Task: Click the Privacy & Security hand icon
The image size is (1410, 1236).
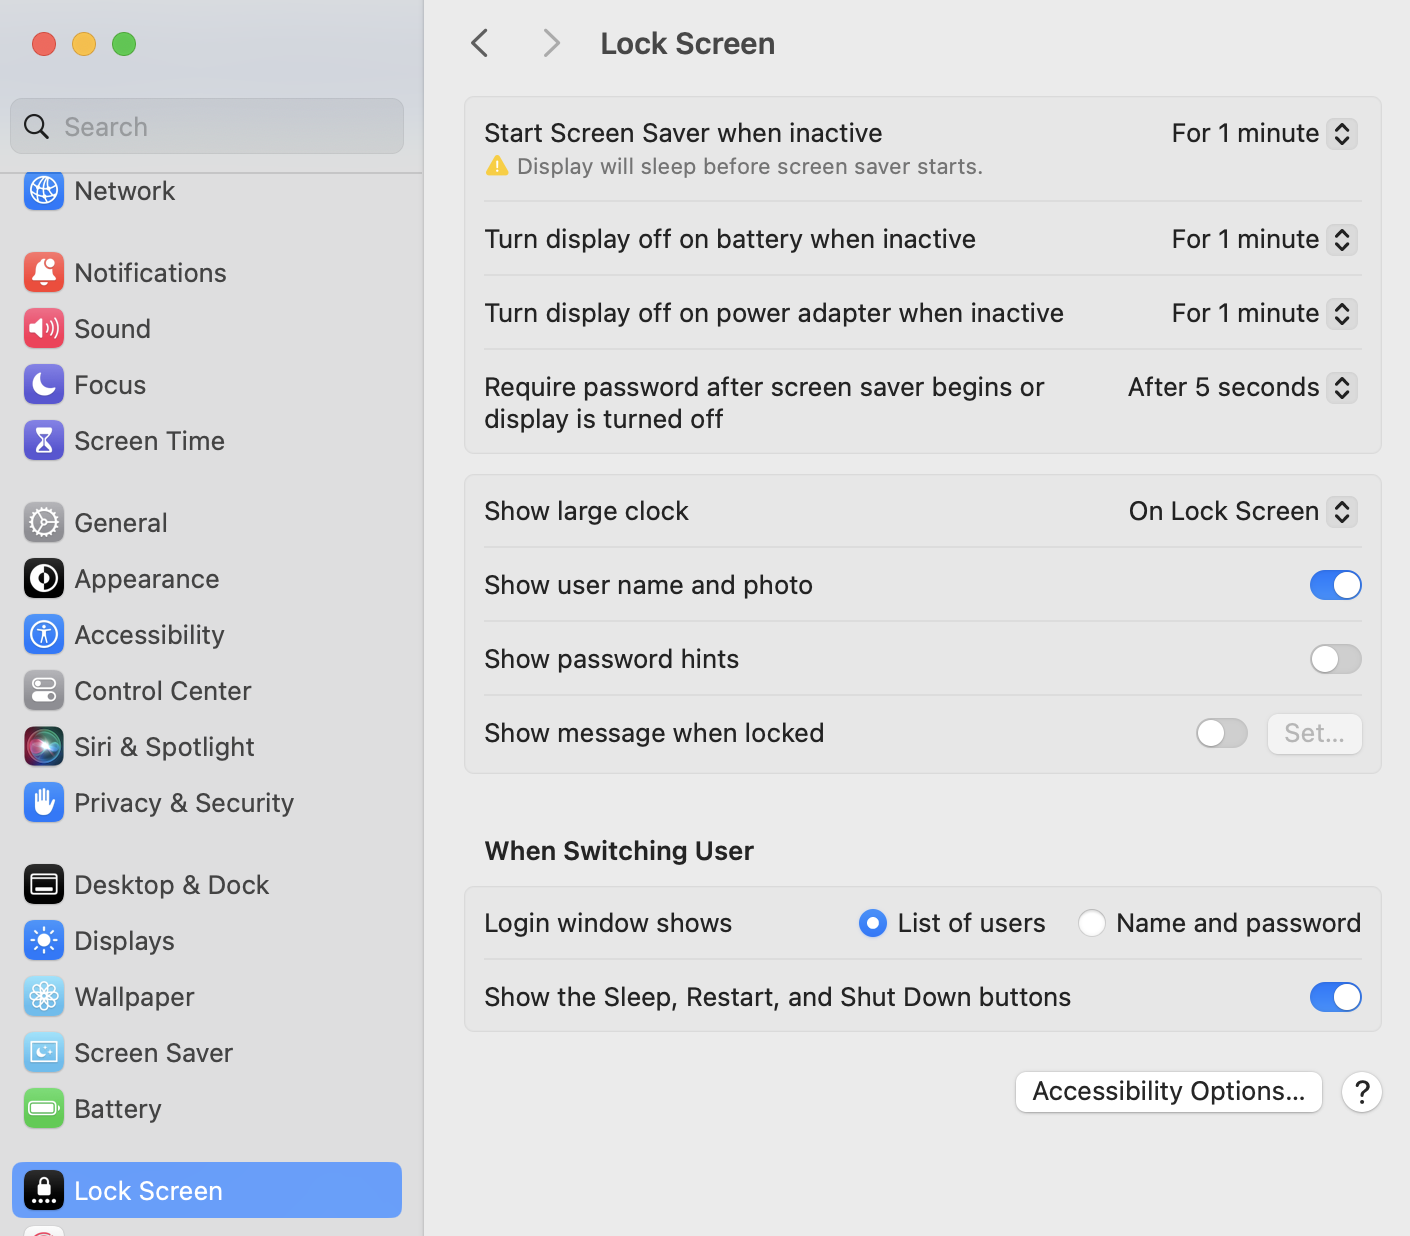Action: pyautogui.click(x=44, y=802)
